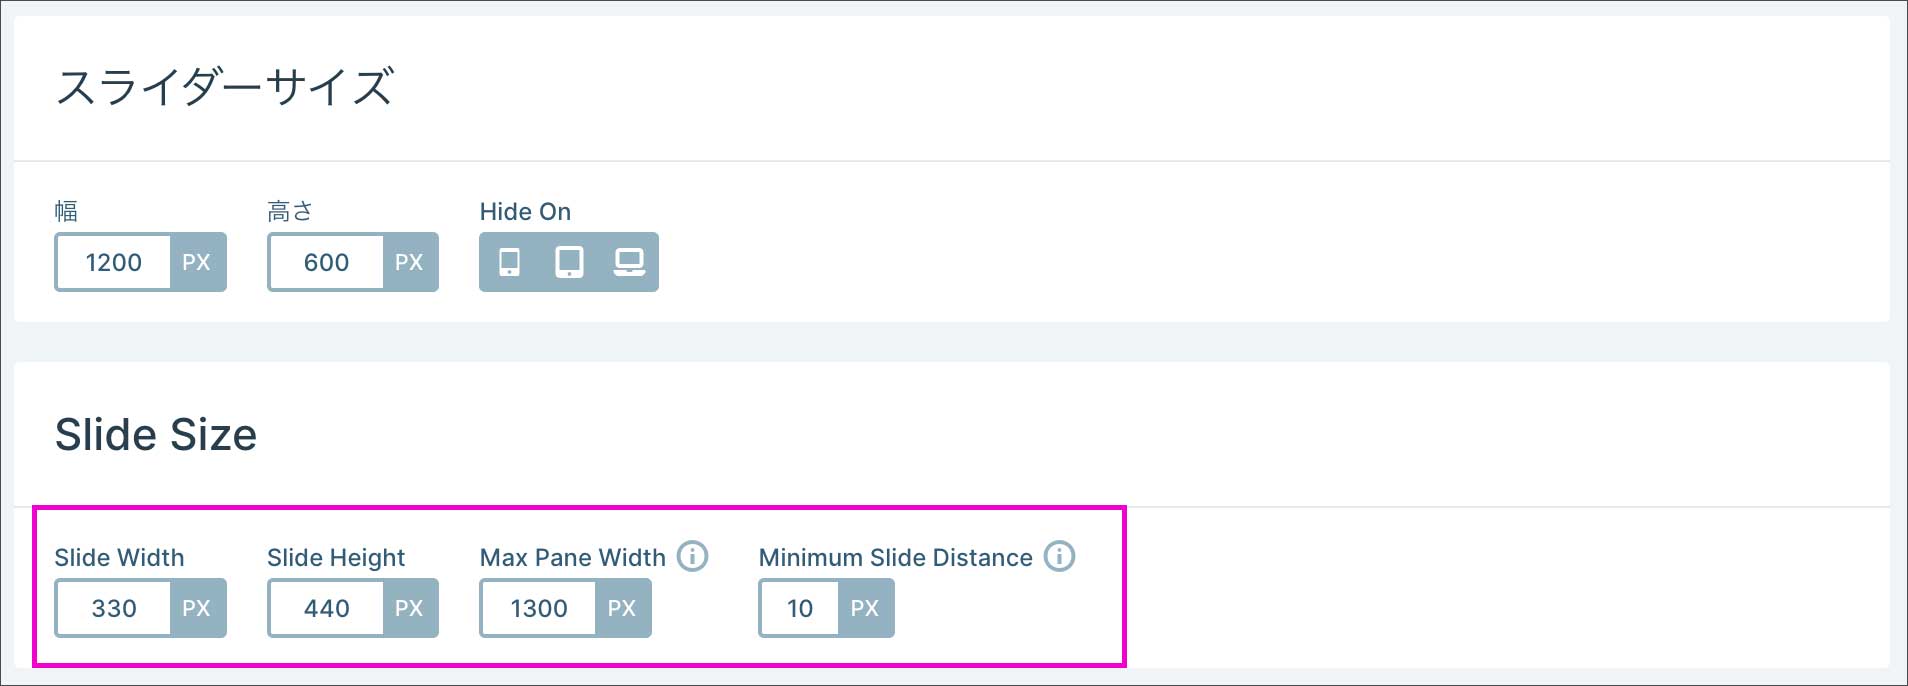
Task: Click PX unit beside 高さ field
Action: [409, 262]
